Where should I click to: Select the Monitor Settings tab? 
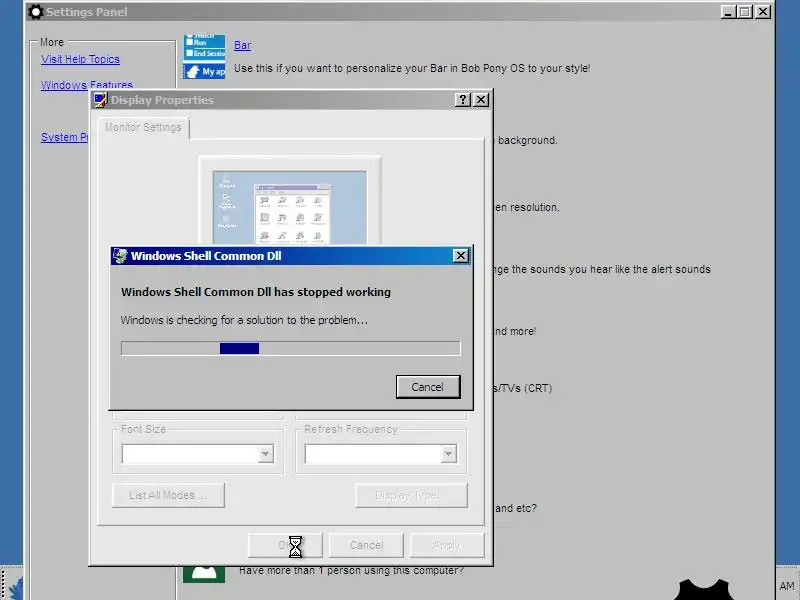pos(143,128)
